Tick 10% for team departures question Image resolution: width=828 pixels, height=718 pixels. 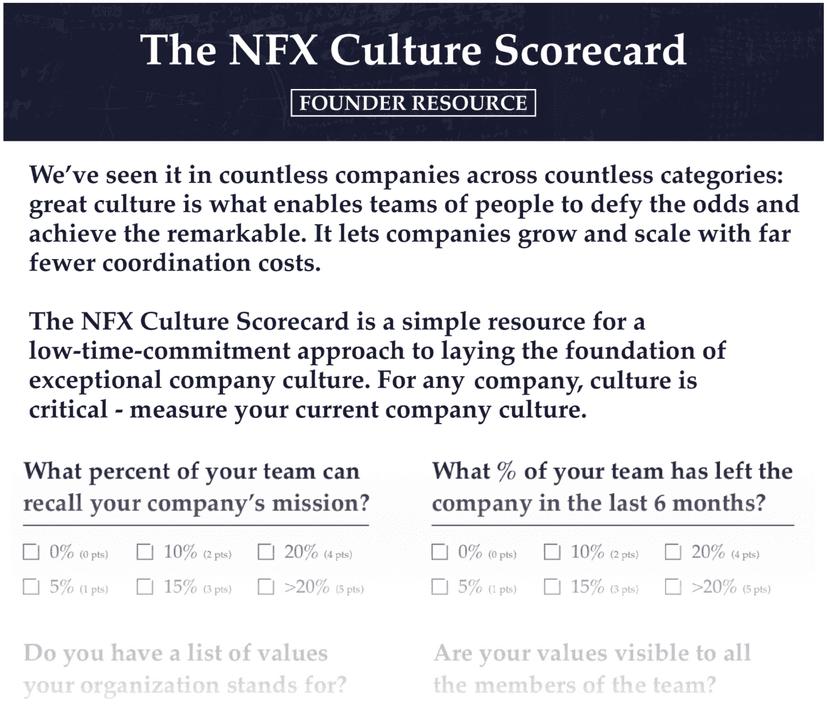coord(552,552)
